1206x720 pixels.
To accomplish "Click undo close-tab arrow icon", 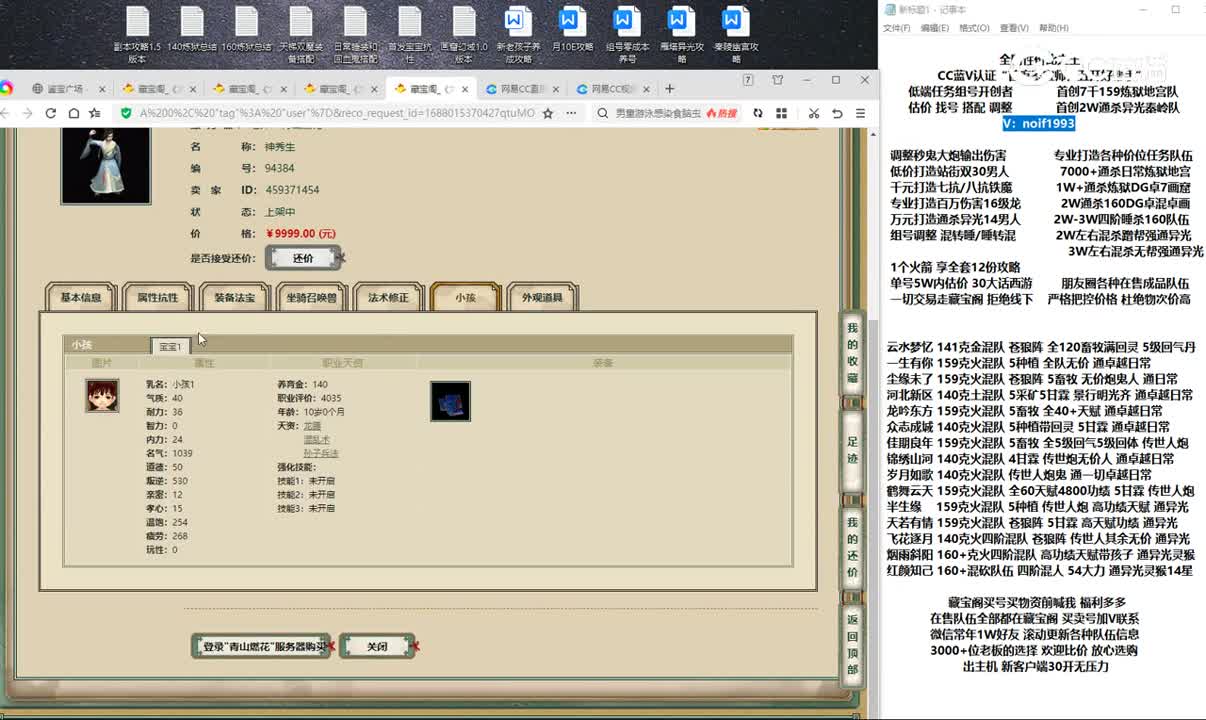I will point(837,113).
